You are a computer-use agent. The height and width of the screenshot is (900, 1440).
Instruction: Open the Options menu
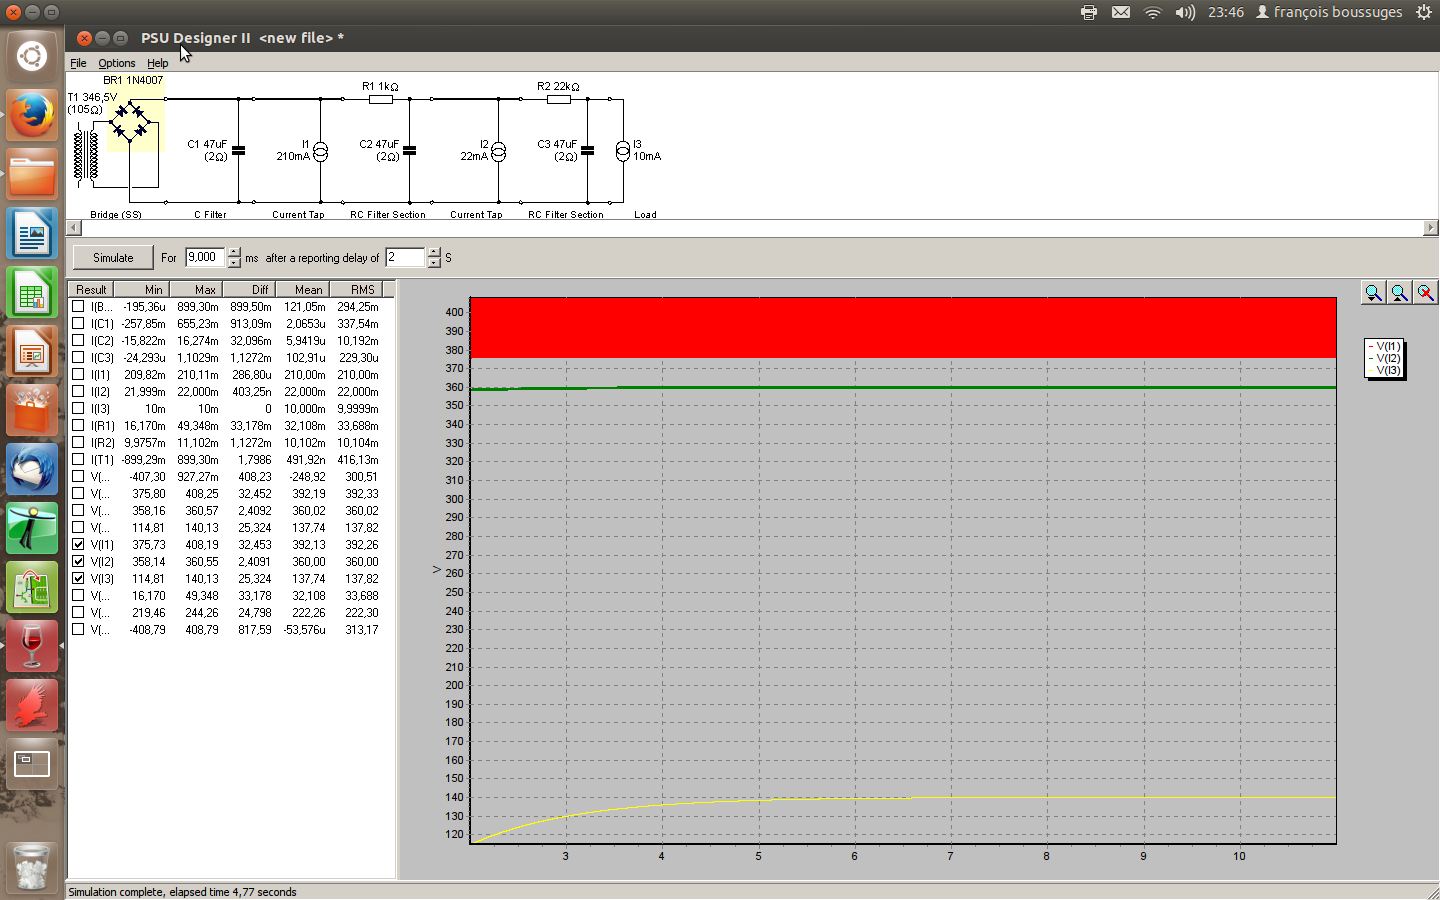click(x=116, y=63)
